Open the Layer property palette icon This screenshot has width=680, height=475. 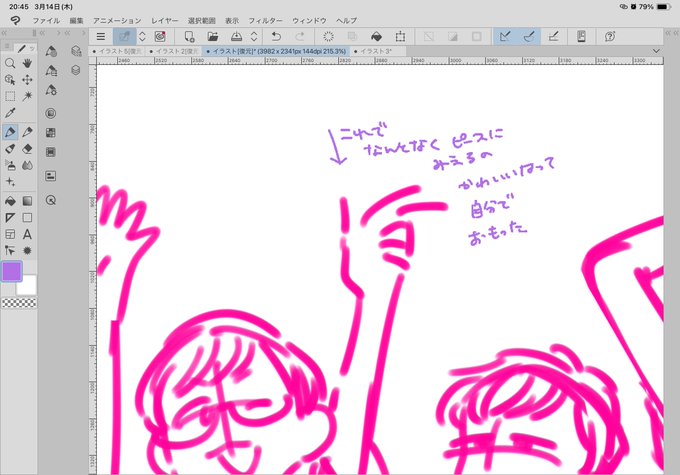point(76,51)
